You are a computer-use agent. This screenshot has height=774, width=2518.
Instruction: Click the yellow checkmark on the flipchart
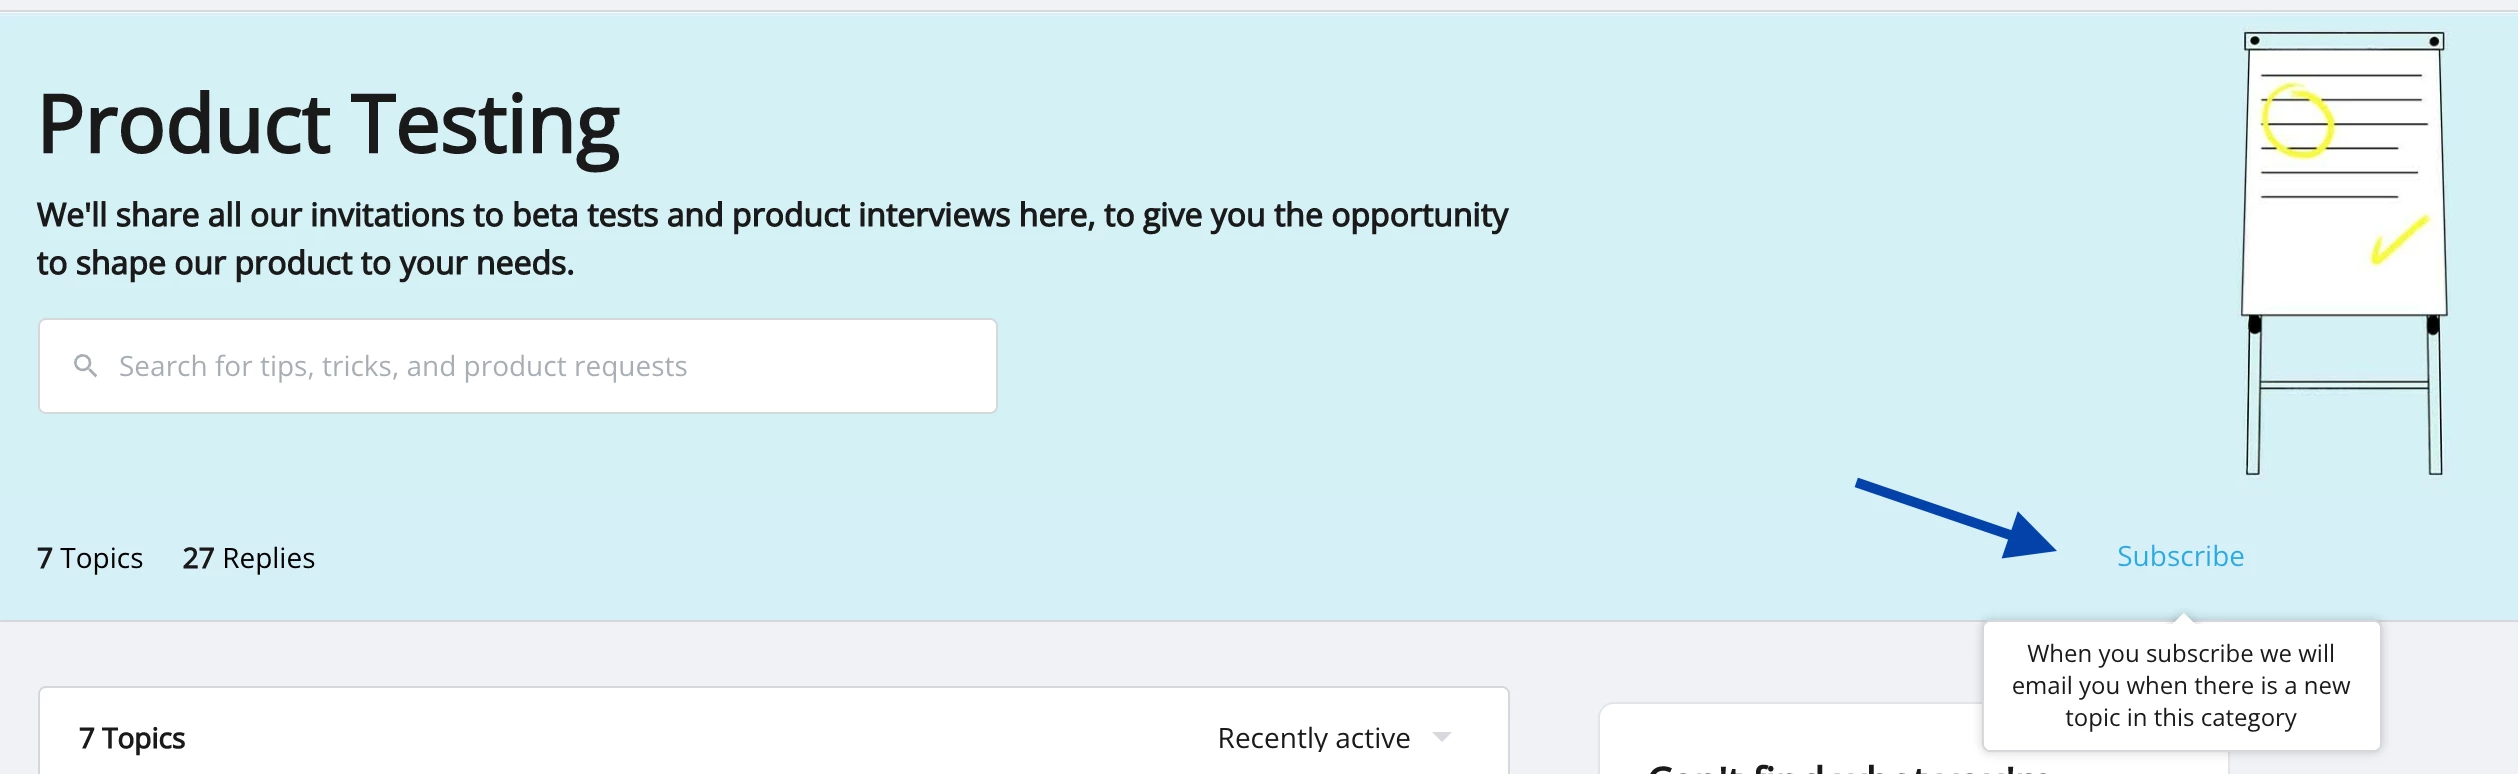[2399, 240]
